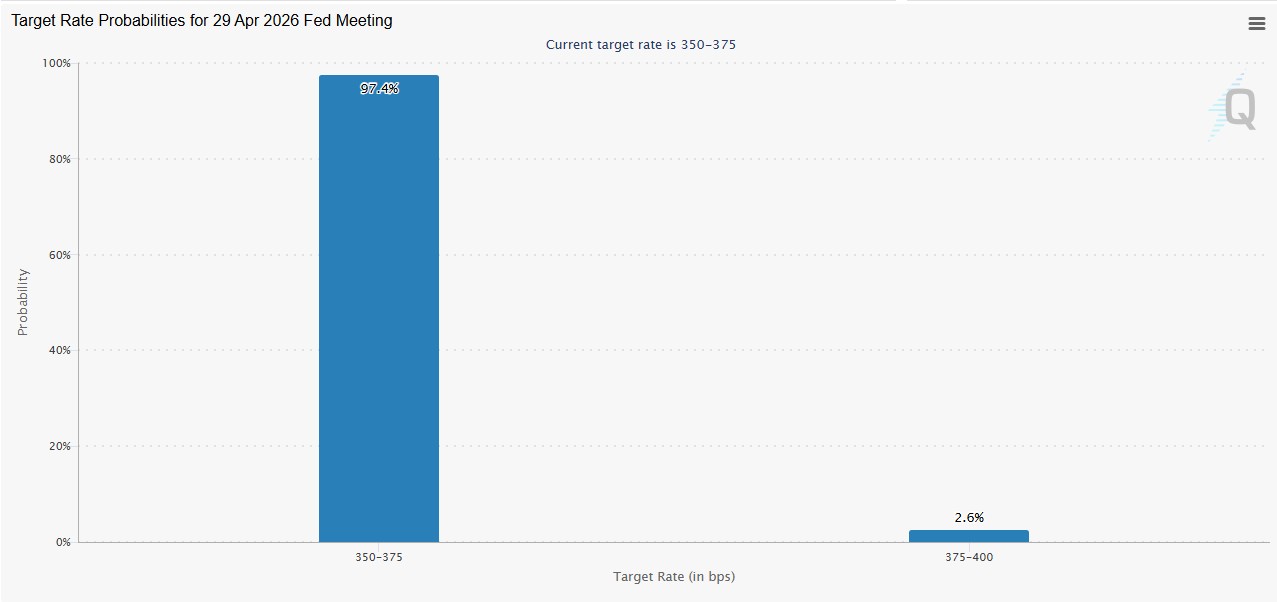
Task: Click the 375-400 x-axis category label
Action: (968, 557)
